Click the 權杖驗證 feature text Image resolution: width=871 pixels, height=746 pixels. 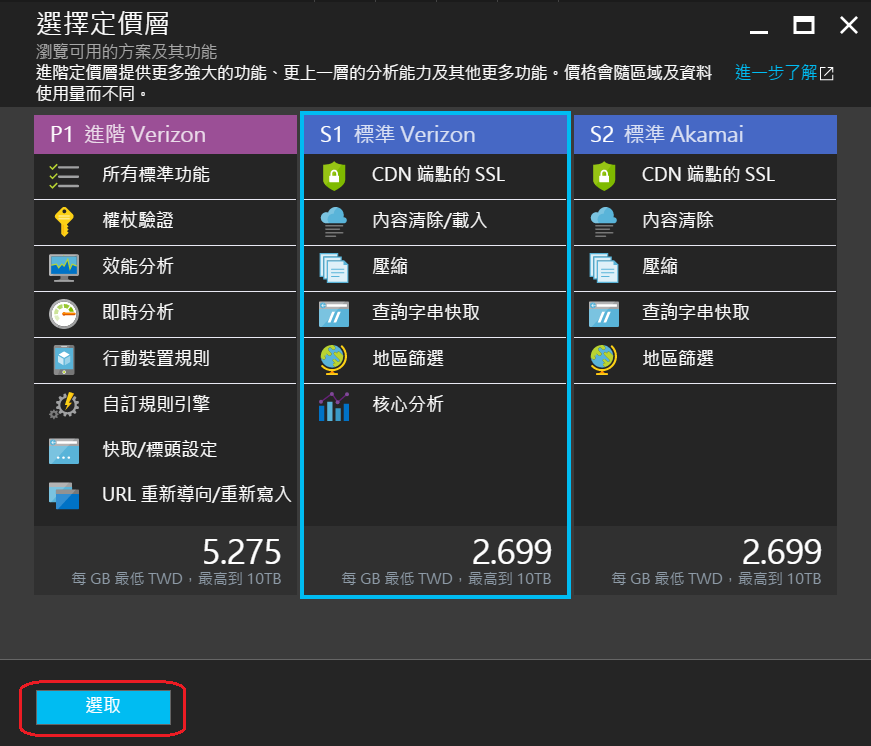pos(138,221)
